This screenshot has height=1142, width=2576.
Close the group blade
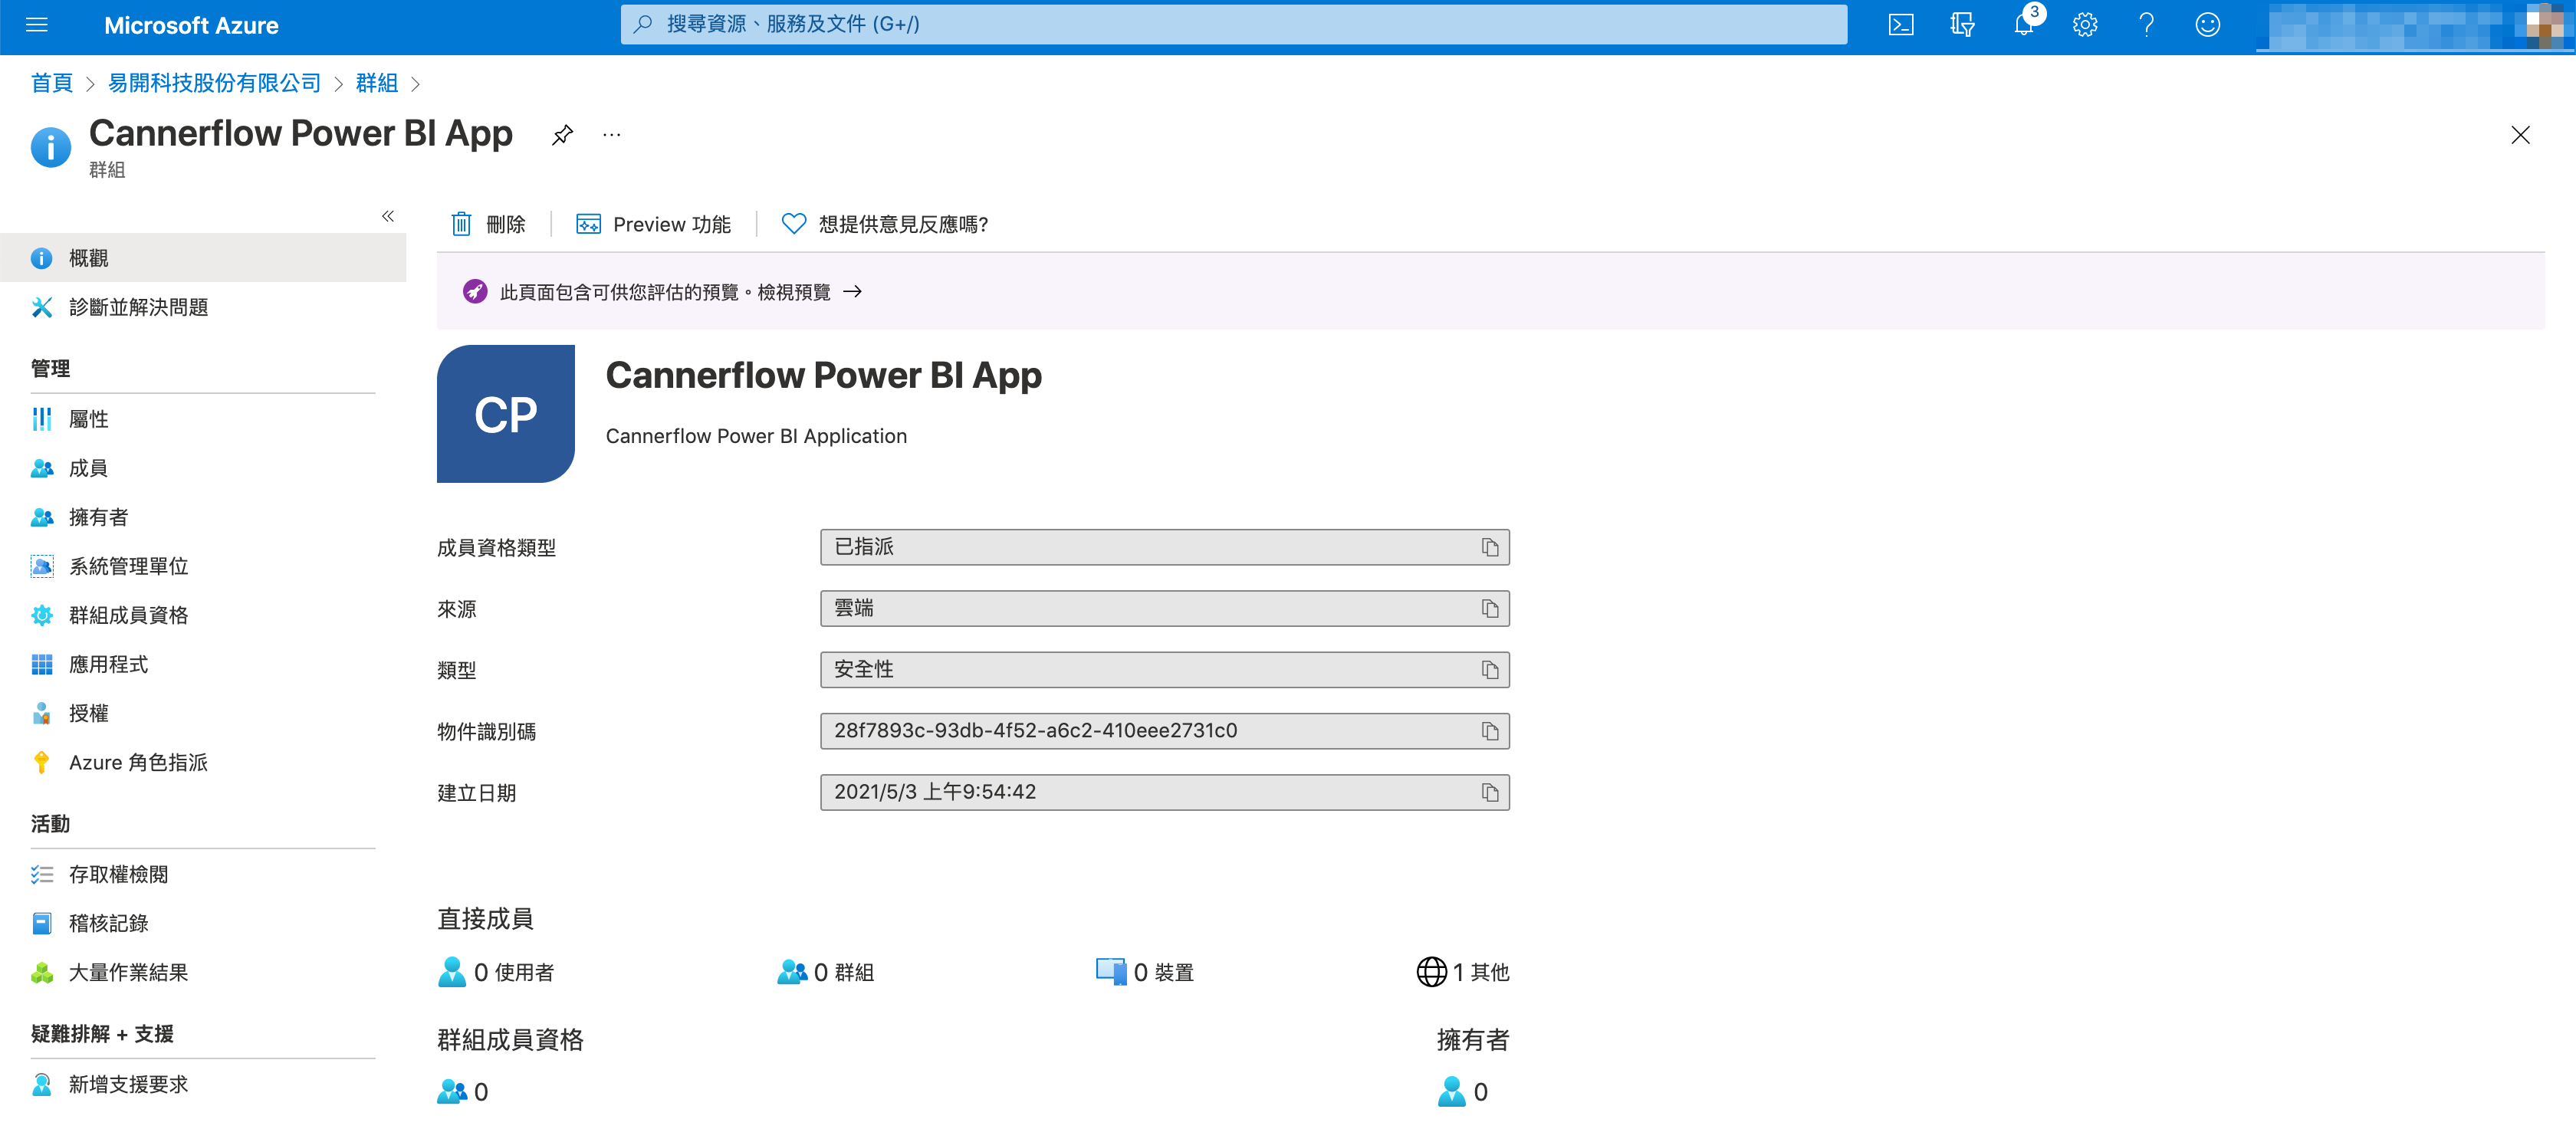pos(2520,135)
